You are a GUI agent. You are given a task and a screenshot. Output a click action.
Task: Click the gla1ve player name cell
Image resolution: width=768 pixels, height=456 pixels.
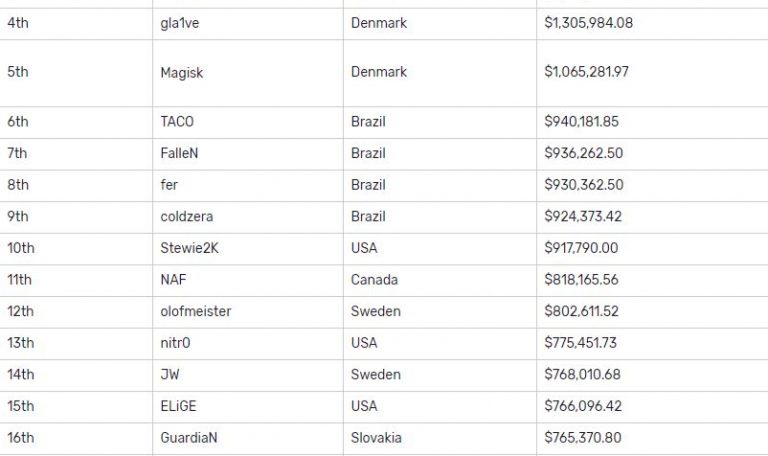181,23
